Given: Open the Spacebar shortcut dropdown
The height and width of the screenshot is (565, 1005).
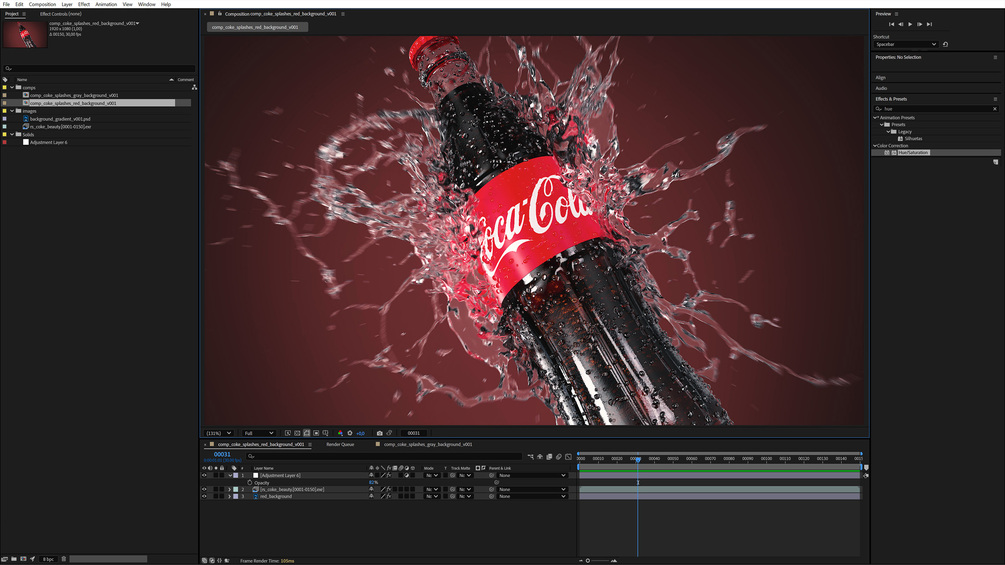Looking at the screenshot, I should [x=906, y=44].
